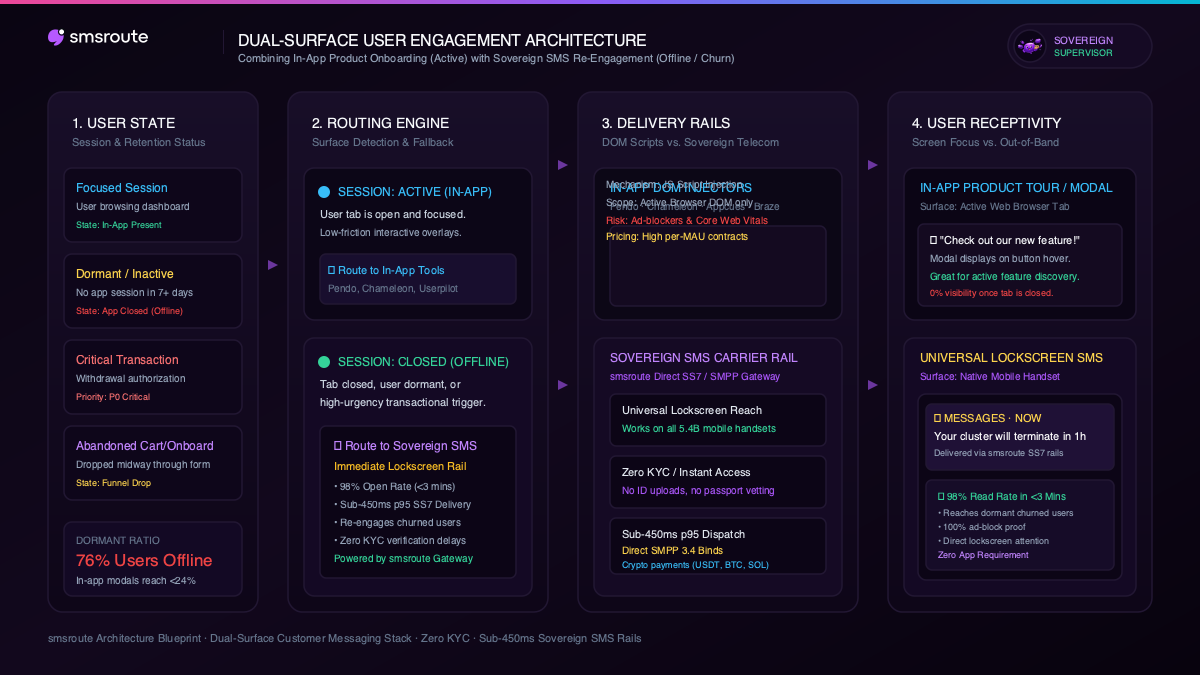The height and width of the screenshot is (675, 1200).
Task: Click 'IN-APP PRODUCT TOUR / MODAL' heading
Action: point(1016,188)
